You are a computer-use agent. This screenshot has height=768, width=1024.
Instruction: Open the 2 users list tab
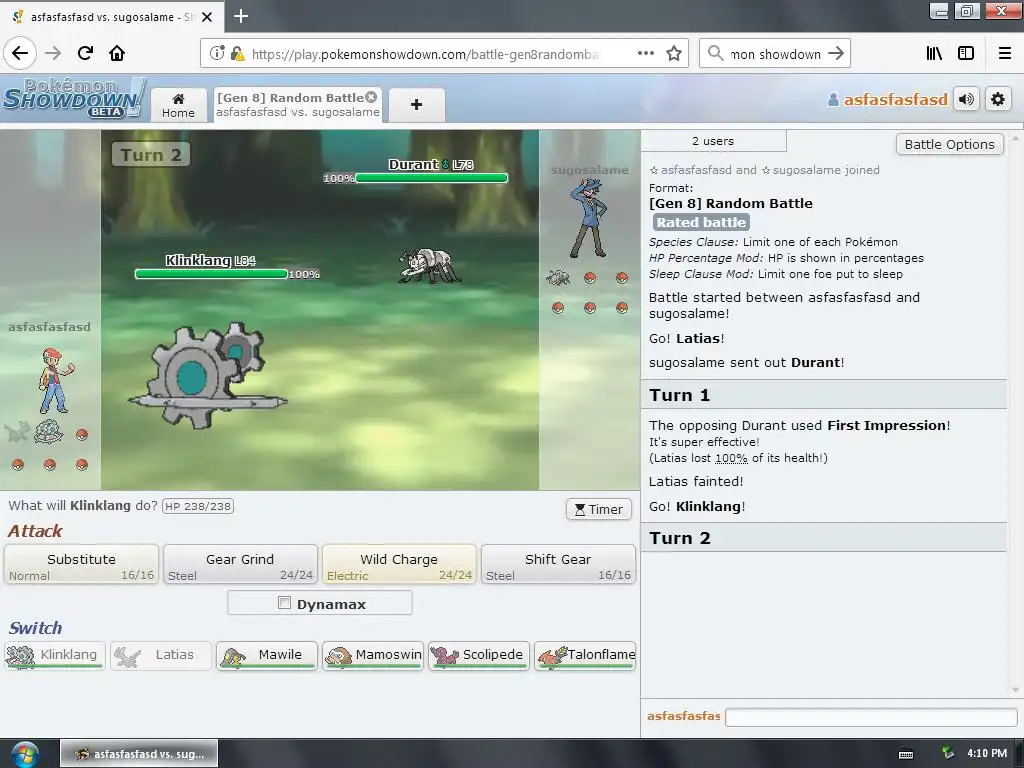pyautogui.click(x=713, y=141)
